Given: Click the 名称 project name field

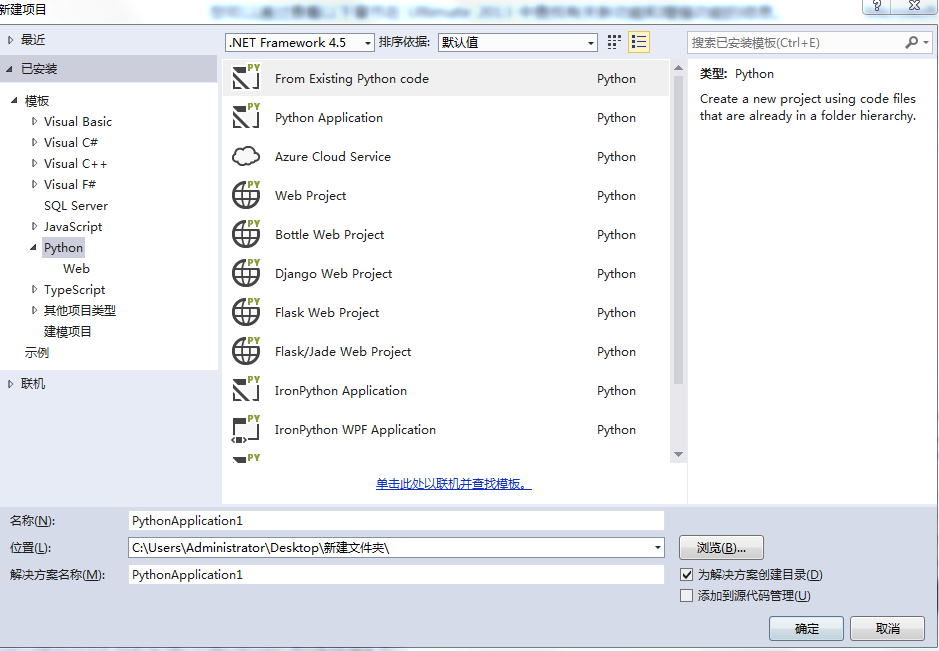Looking at the screenshot, I should point(396,520).
